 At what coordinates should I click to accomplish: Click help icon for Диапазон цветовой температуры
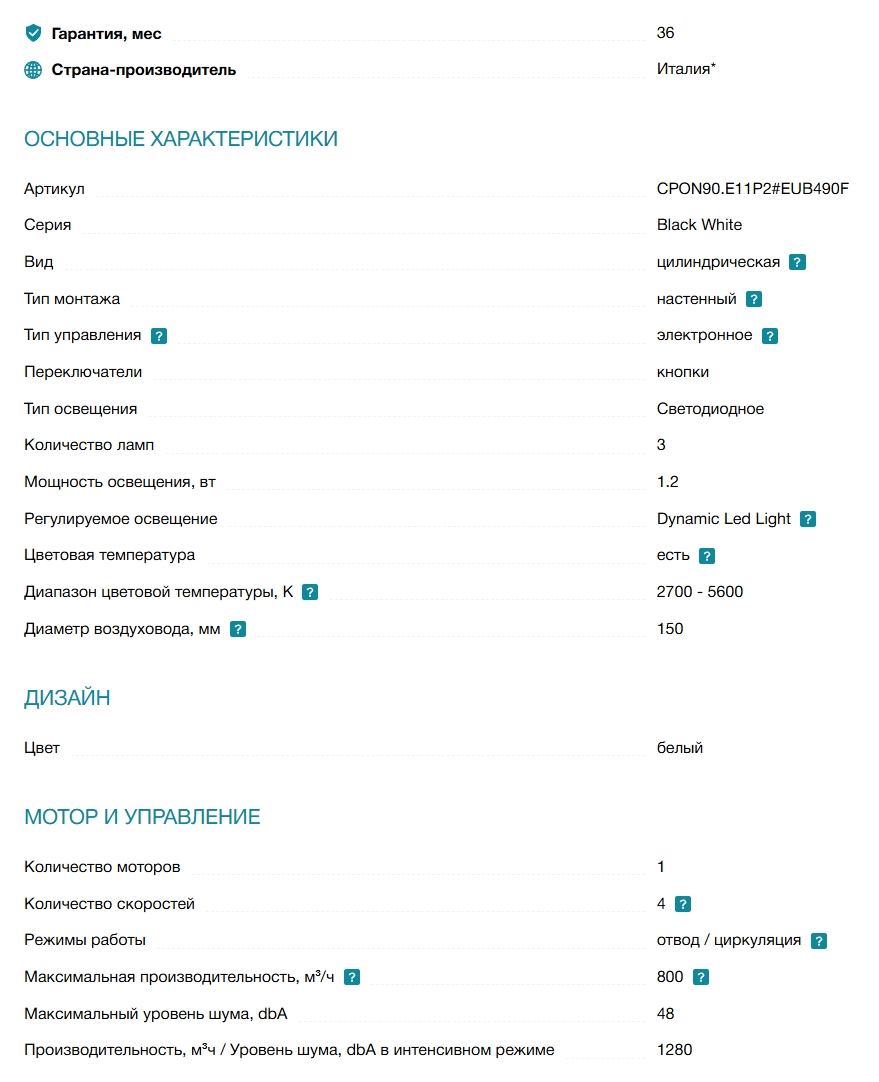point(310,592)
